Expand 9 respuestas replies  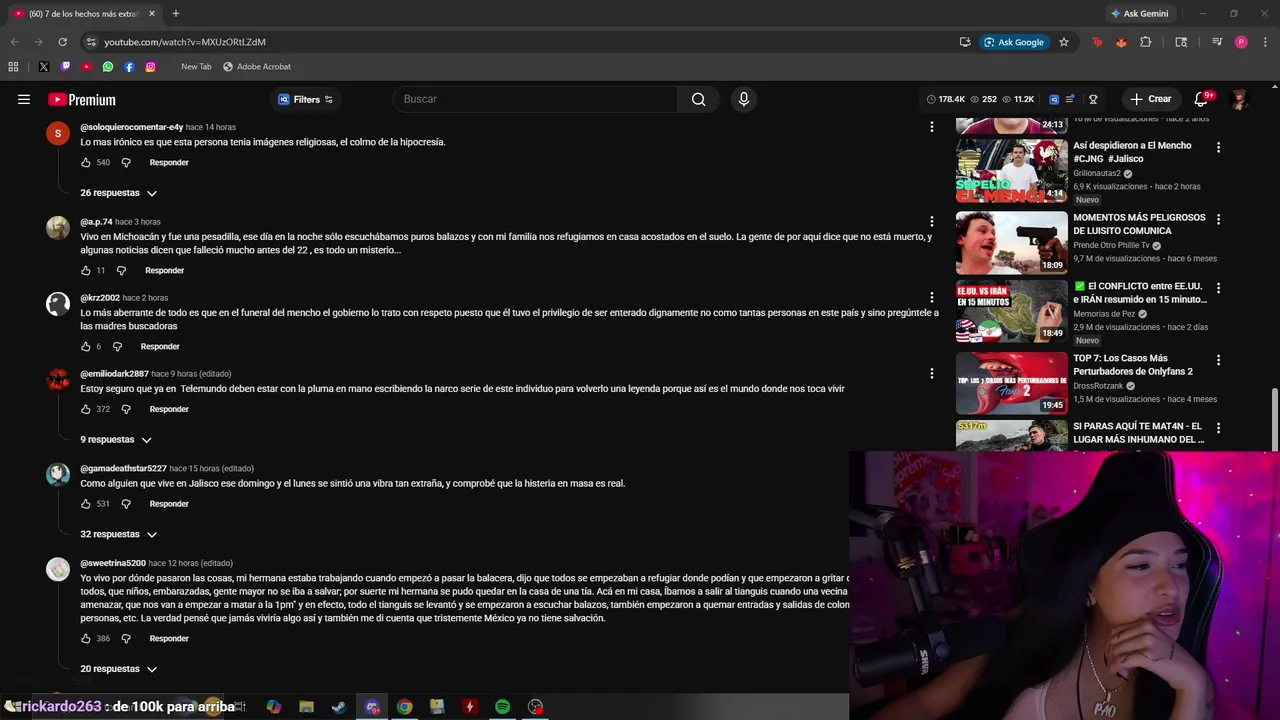(115, 440)
